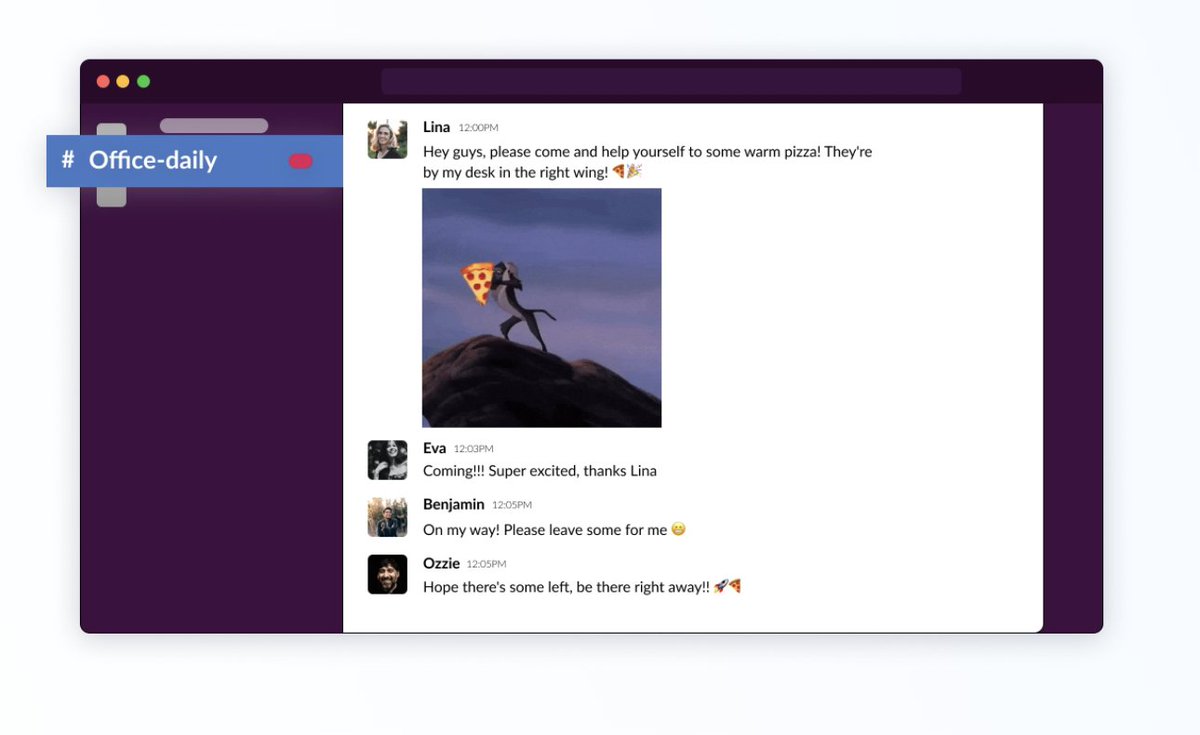Click the rocket emoji in Ozzie's message
This screenshot has width=1200, height=735.
tap(720, 587)
